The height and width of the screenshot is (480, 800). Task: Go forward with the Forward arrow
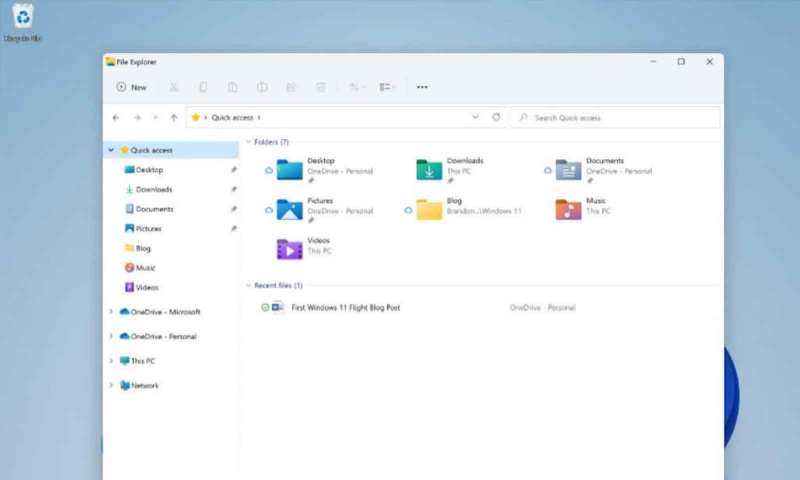tap(137, 118)
